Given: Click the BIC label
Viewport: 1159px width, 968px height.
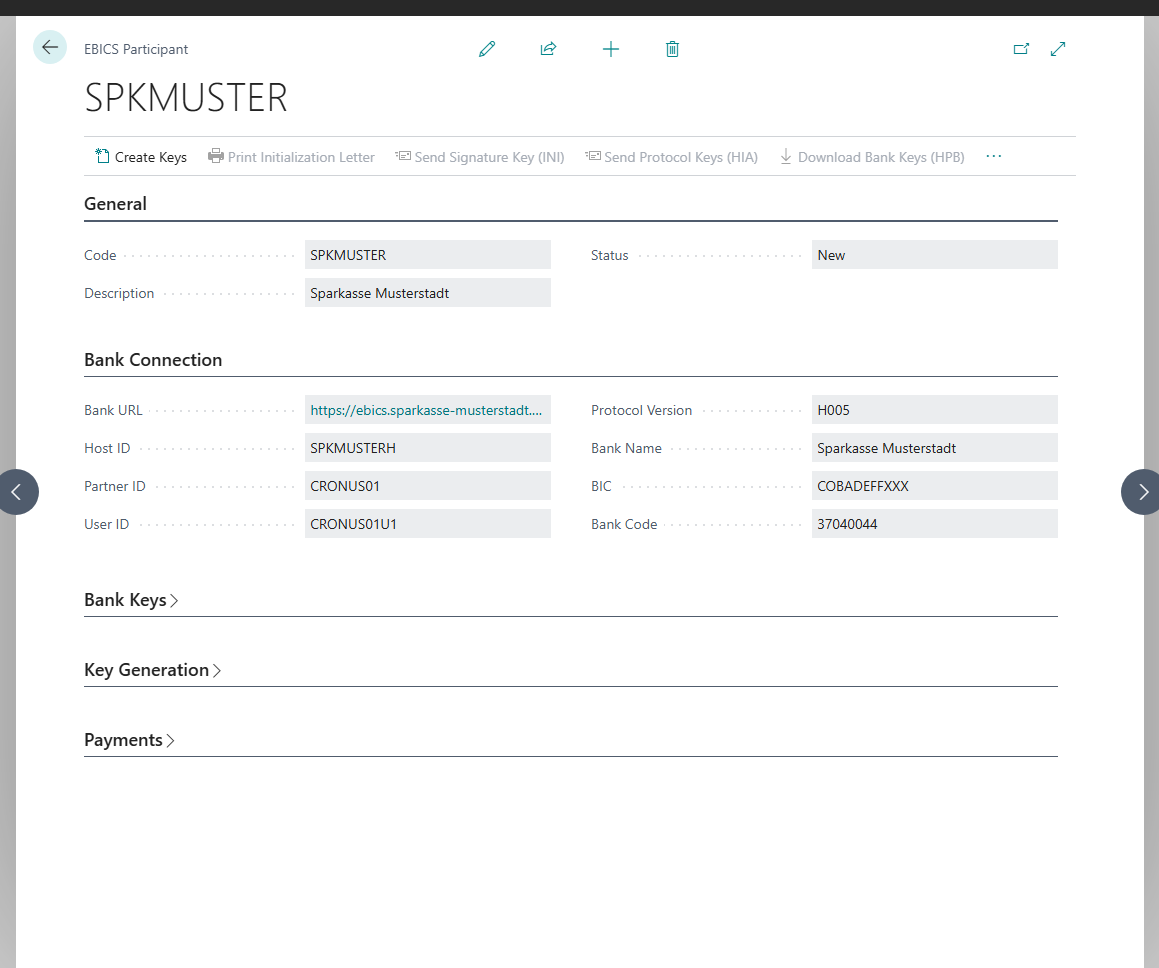Looking at the screenshot, I should click(x=601, y=485).
